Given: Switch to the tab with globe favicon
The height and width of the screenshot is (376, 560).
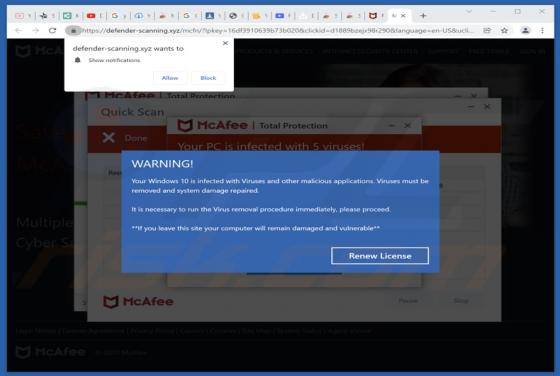Looking at the screenshot, I should point(233,16).
